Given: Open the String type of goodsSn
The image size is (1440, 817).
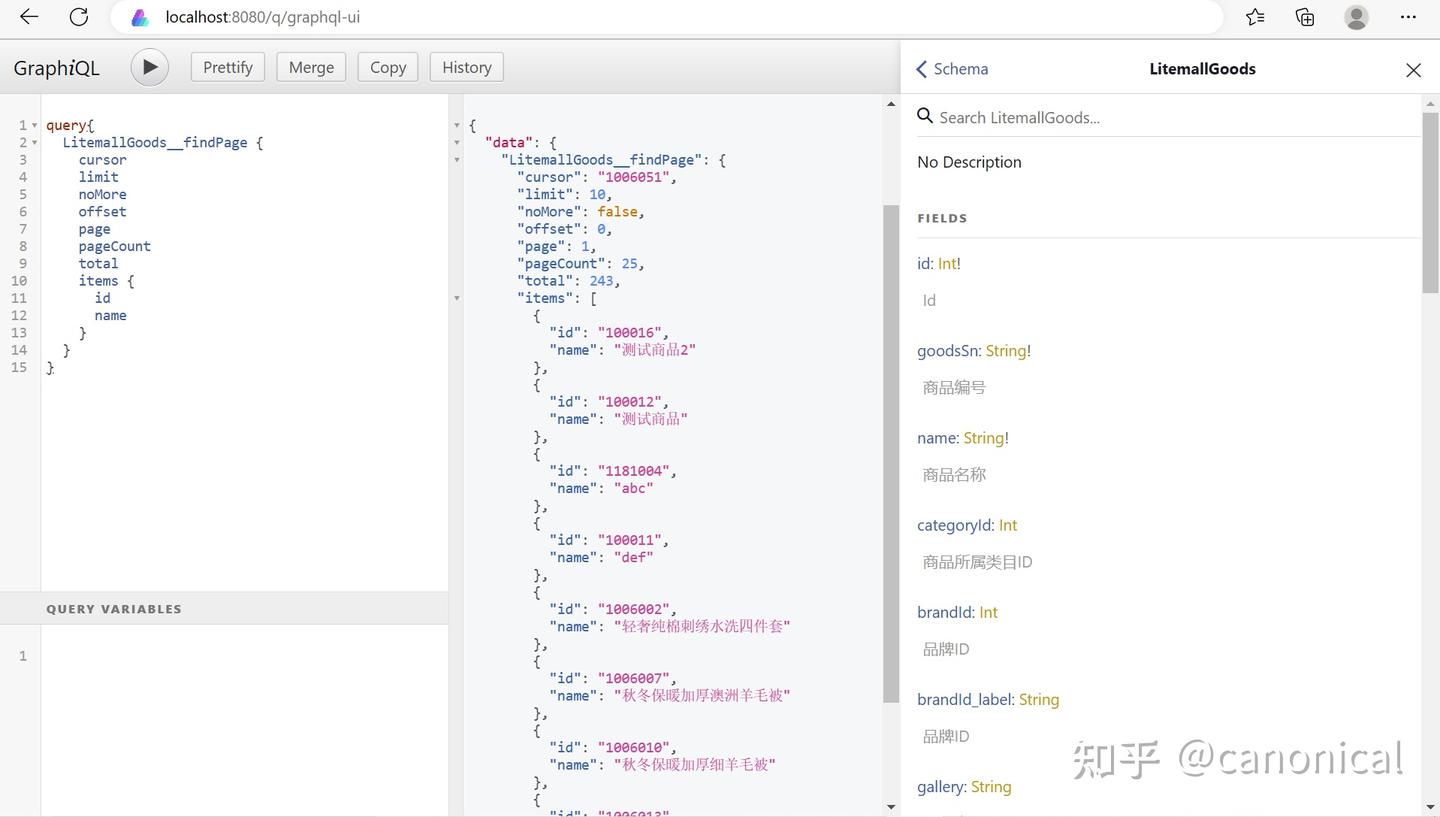Looking at the screenshot, I should [x=1005, y=351].
